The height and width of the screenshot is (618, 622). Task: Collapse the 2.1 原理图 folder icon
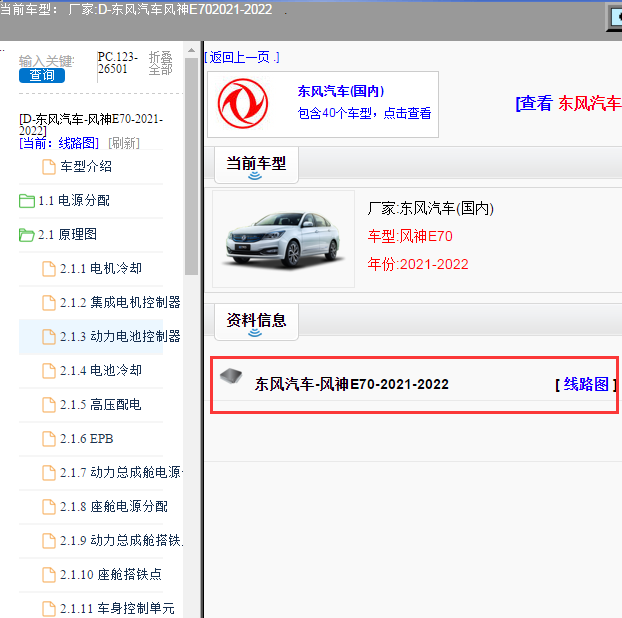(27, 235)
